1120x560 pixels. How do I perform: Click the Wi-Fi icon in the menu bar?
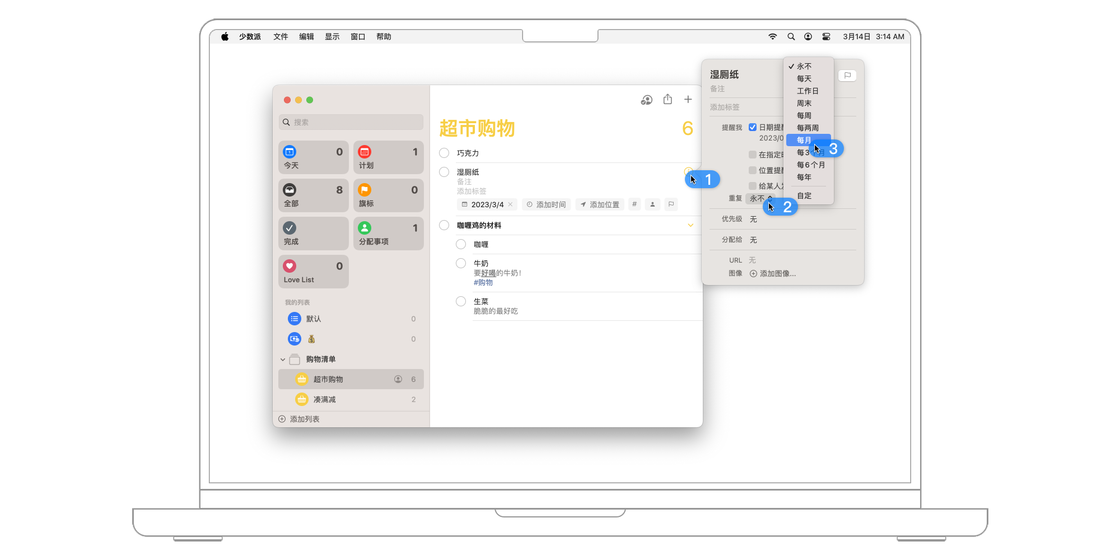coord(772,36)
